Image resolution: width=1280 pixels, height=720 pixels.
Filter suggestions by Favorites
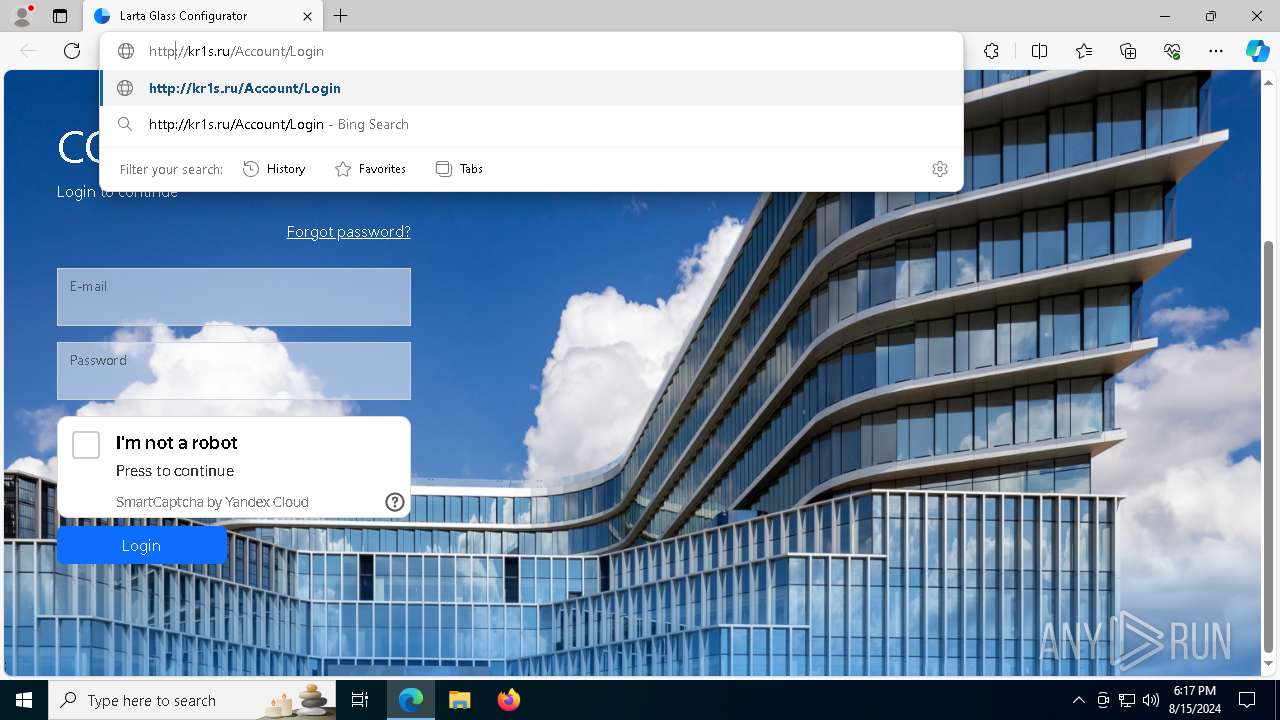(x=370, y=169)
